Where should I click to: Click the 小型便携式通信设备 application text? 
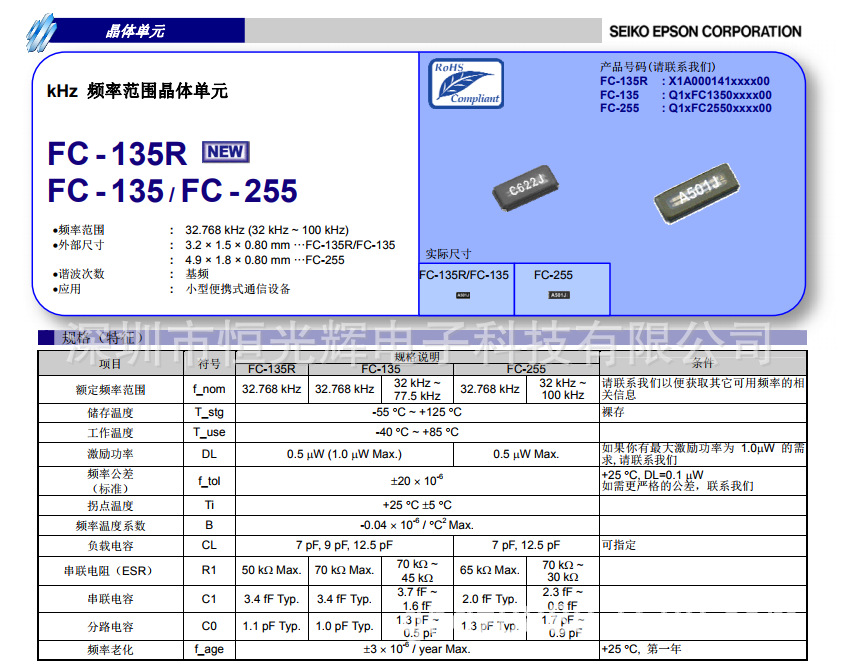(x=238, y=289)
